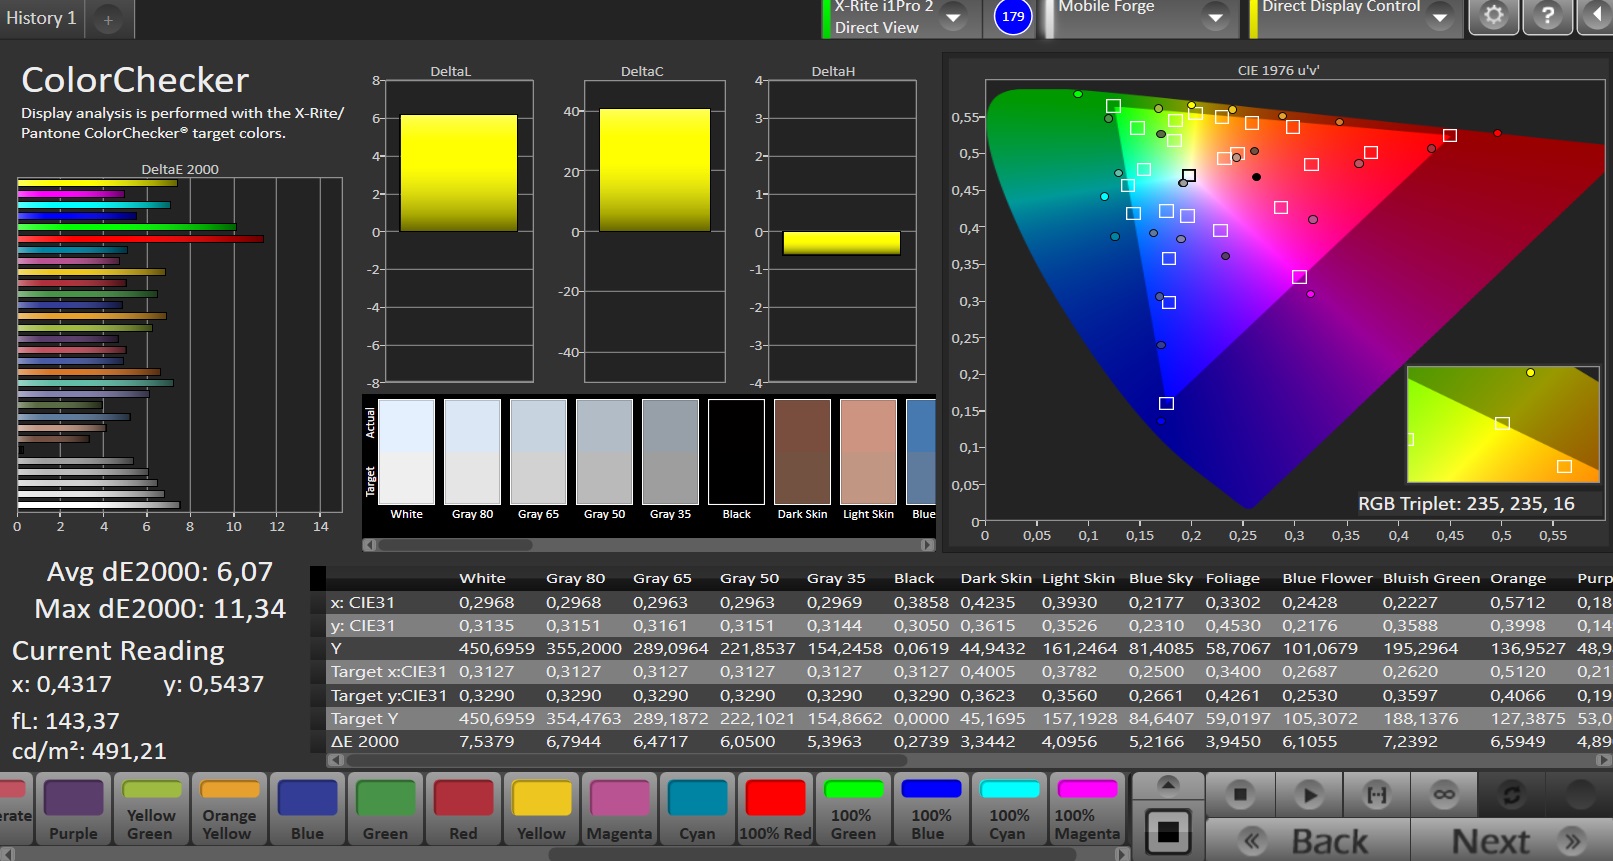1613x861 pixels.
Task: Select the 100% Red color swatch
Action: tap(775, 810)
